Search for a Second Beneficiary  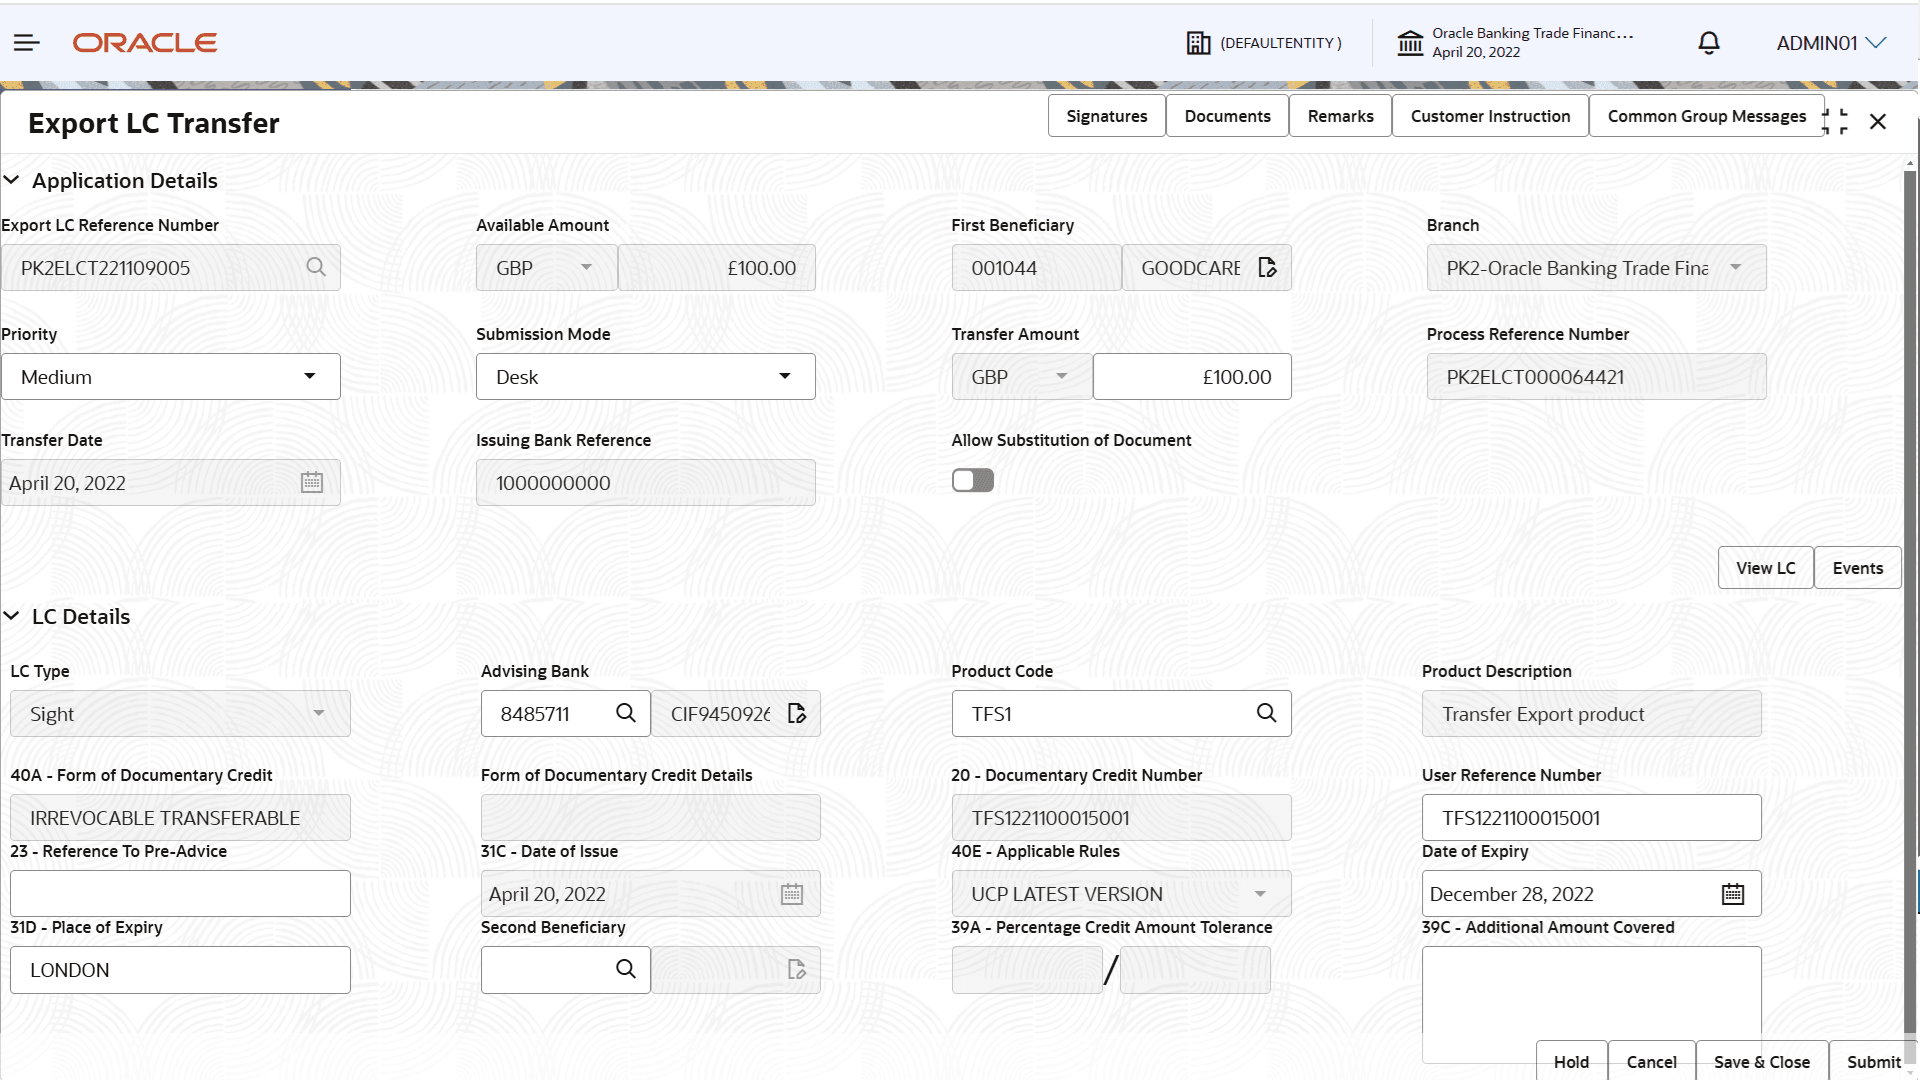(626, 969)
